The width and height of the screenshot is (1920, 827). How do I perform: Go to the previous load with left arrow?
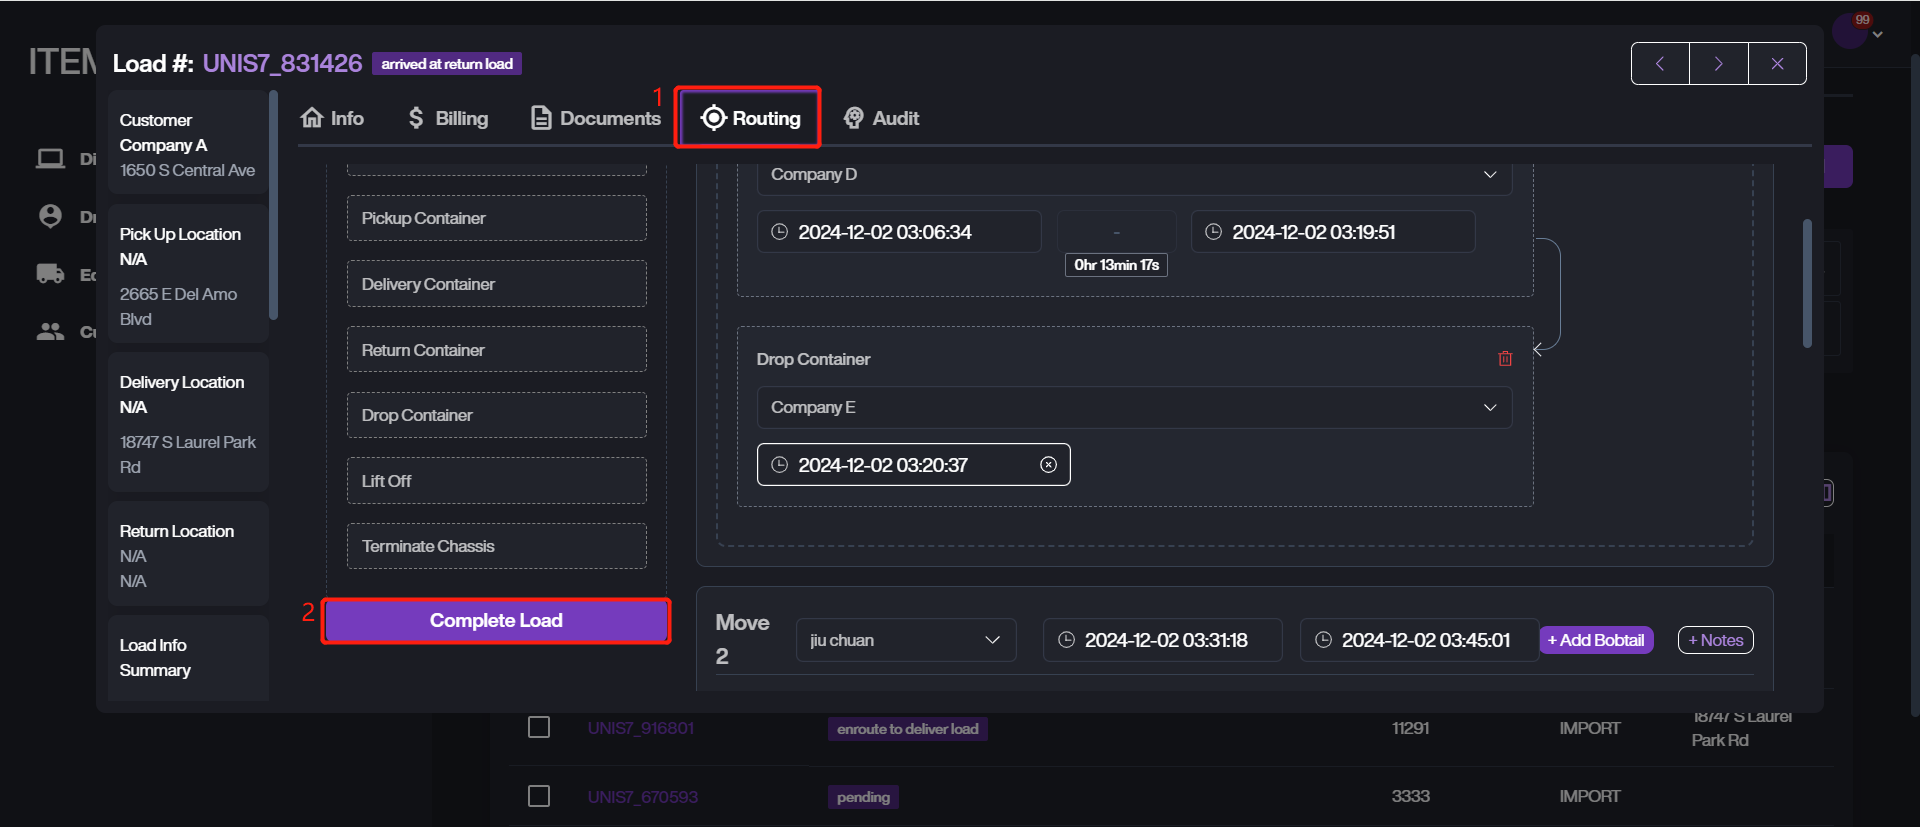(1660, 64)
